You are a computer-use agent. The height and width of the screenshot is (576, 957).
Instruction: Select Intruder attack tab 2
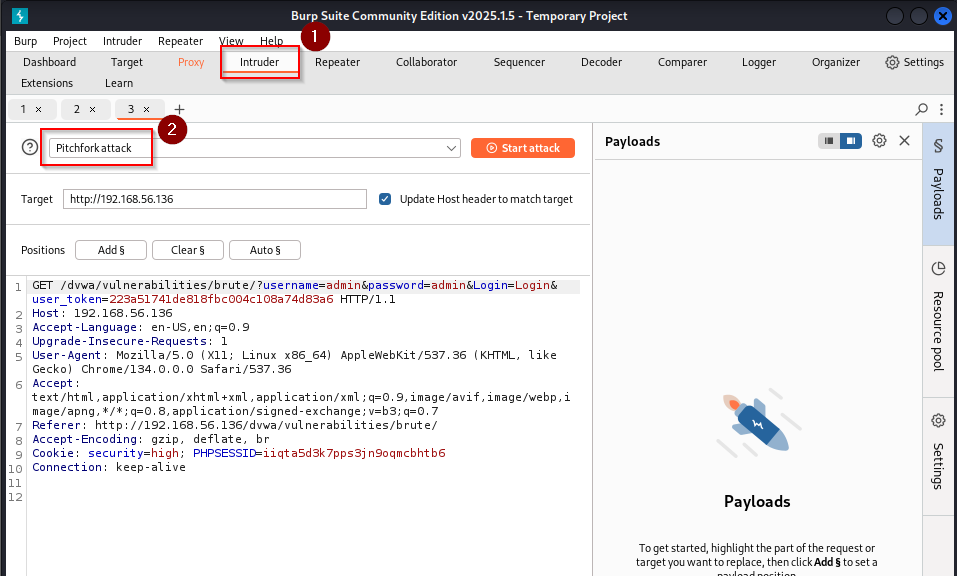(77, 109)
